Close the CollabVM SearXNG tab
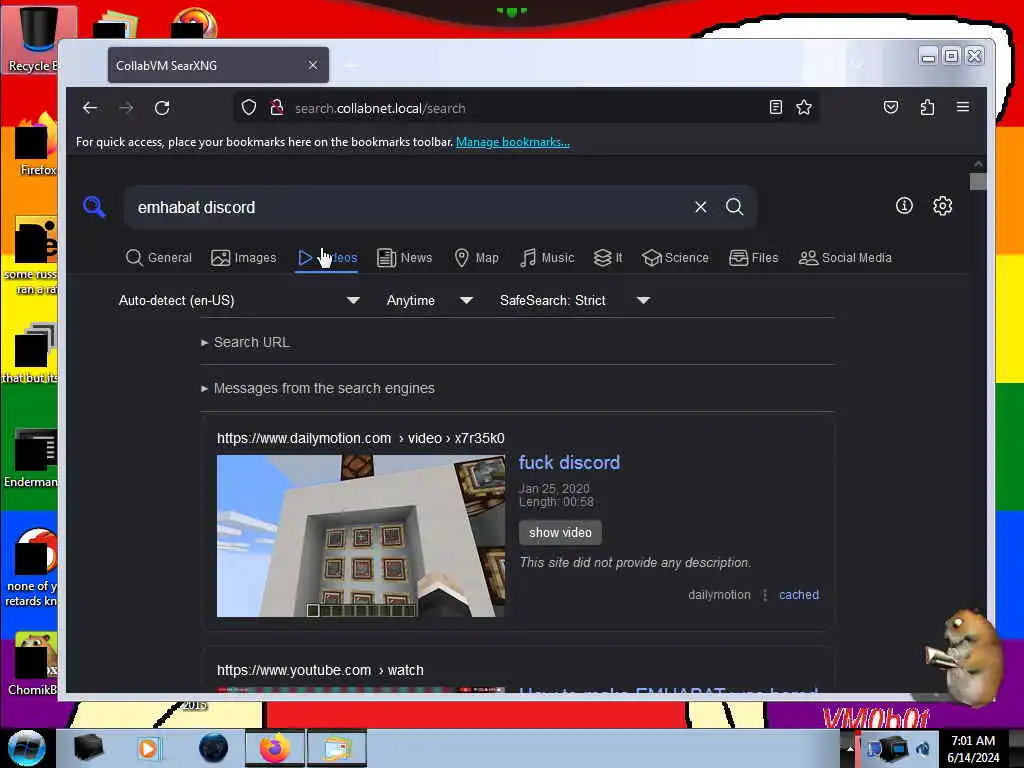The width and height of the screenshot is (1024, 768). point(313,65)
